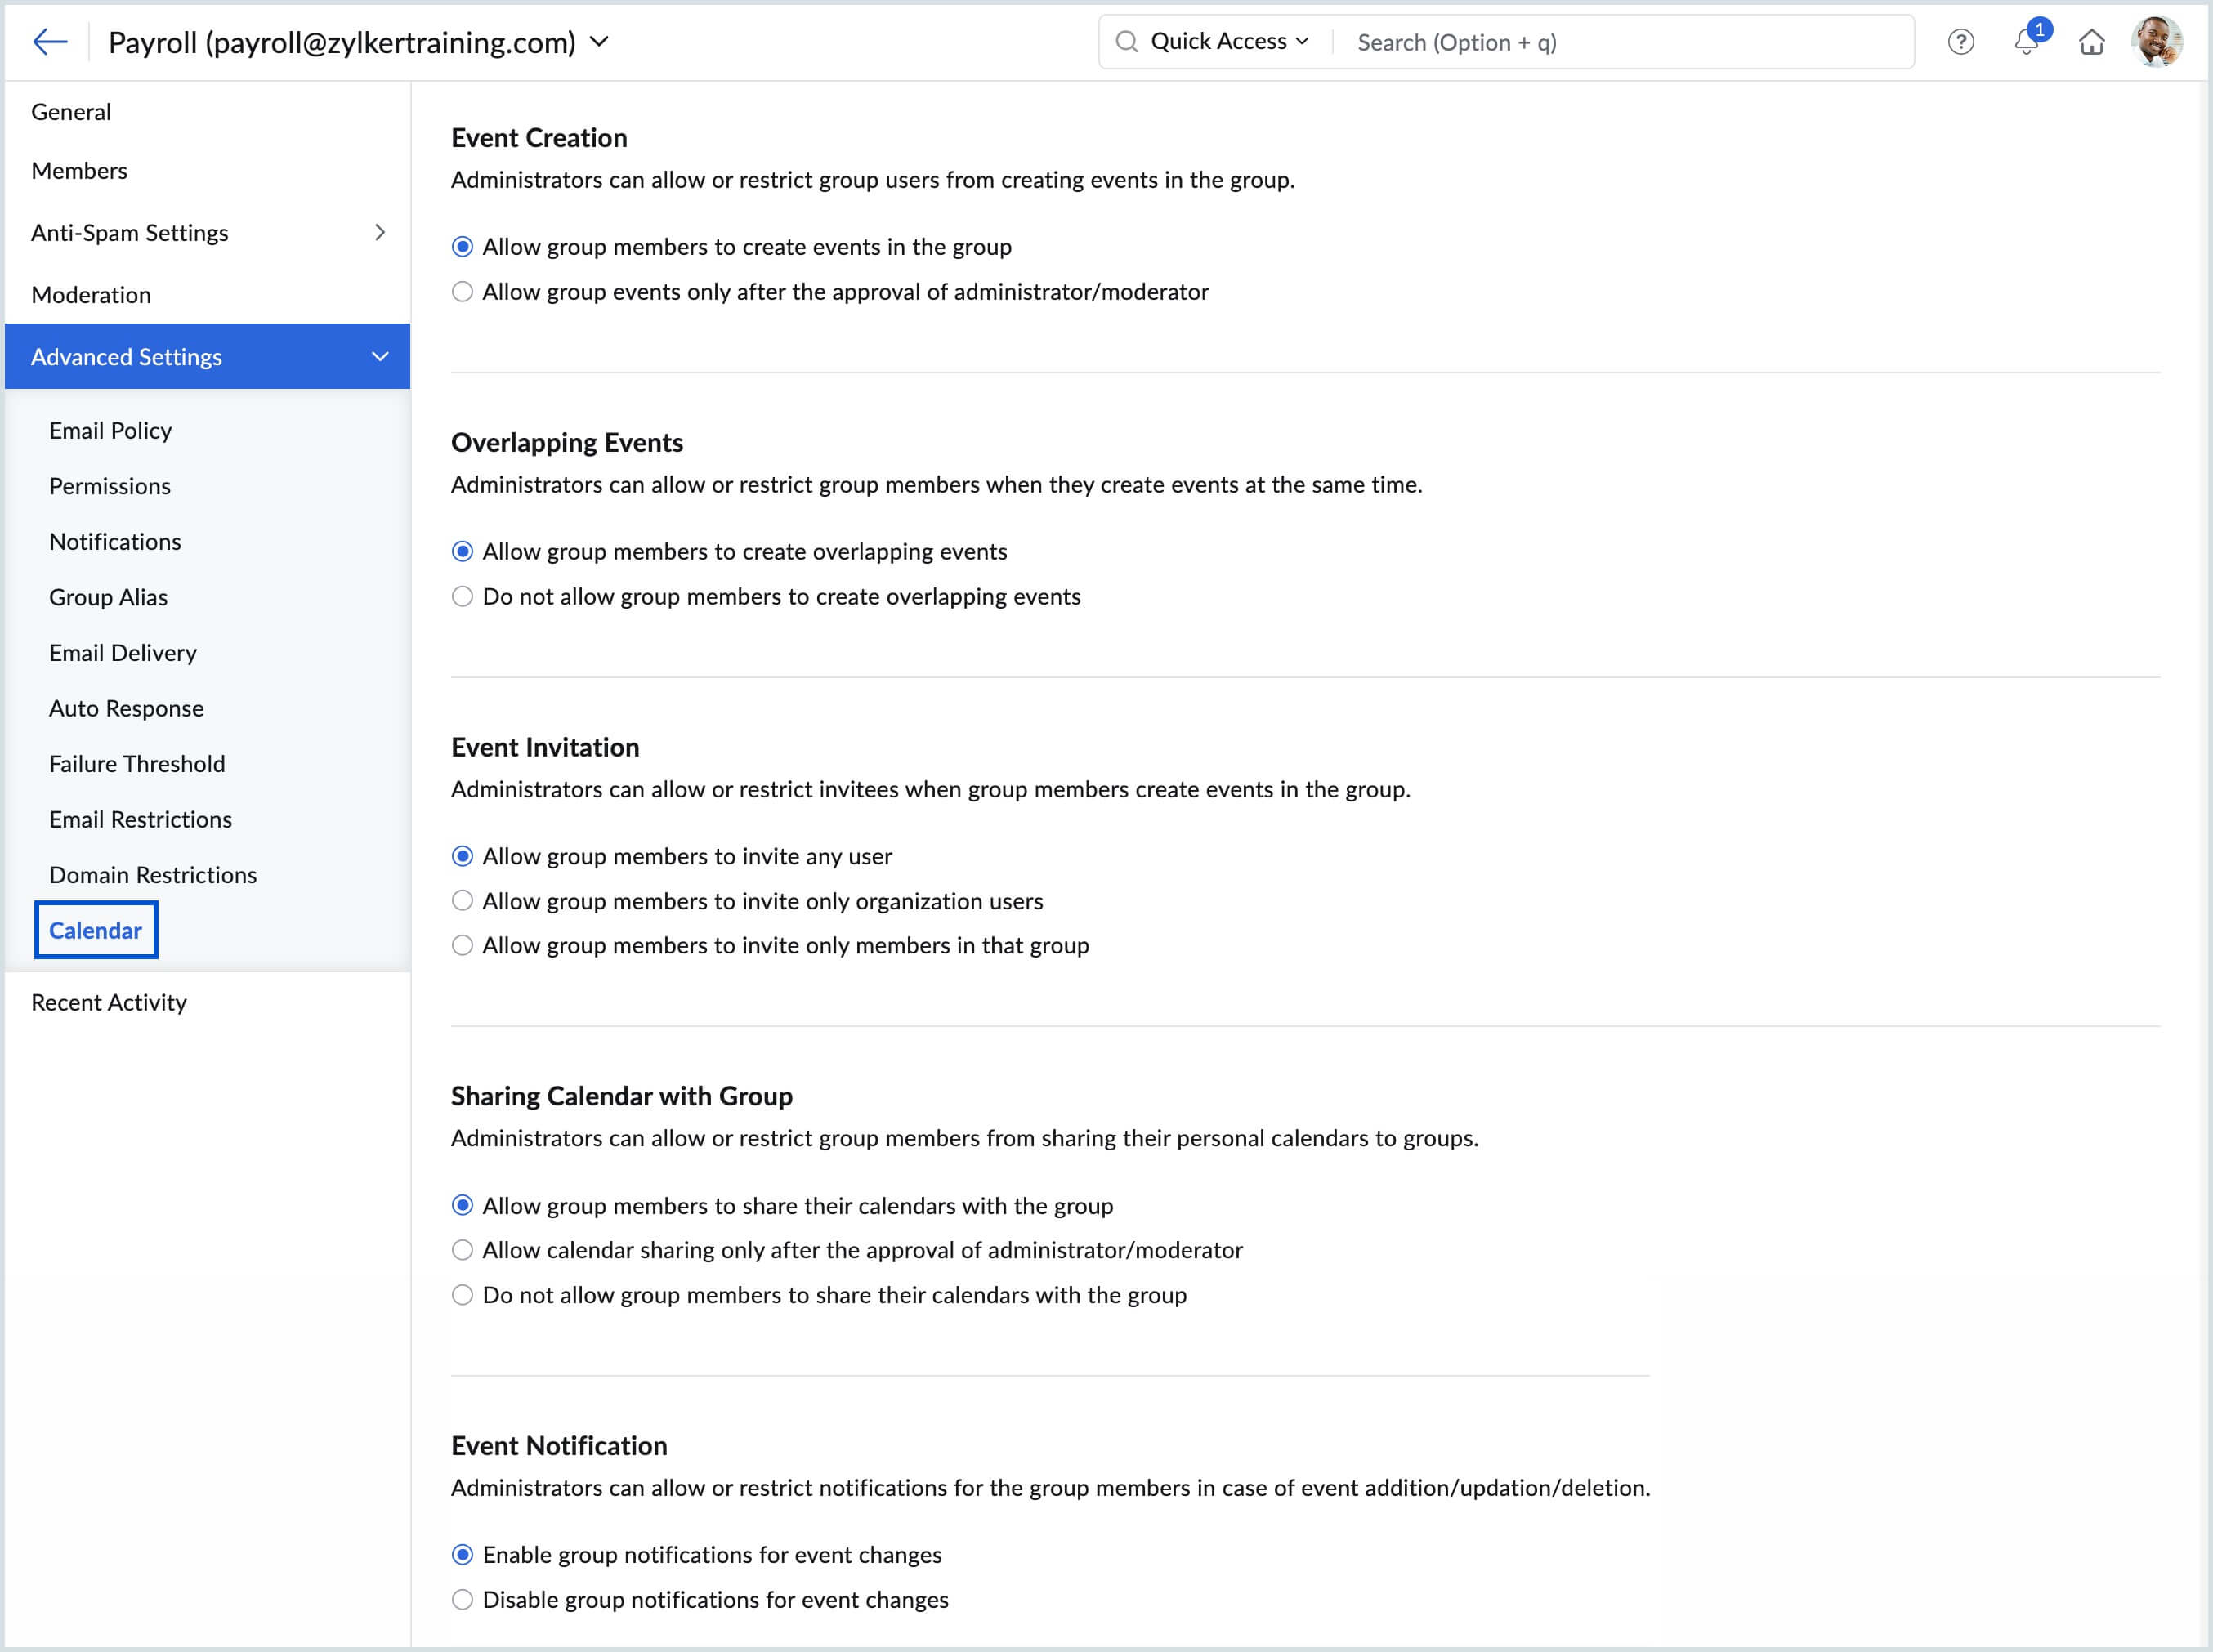2213x1652 pixels.
Task: Select approval-required group events option
Action: pos(462,292)
